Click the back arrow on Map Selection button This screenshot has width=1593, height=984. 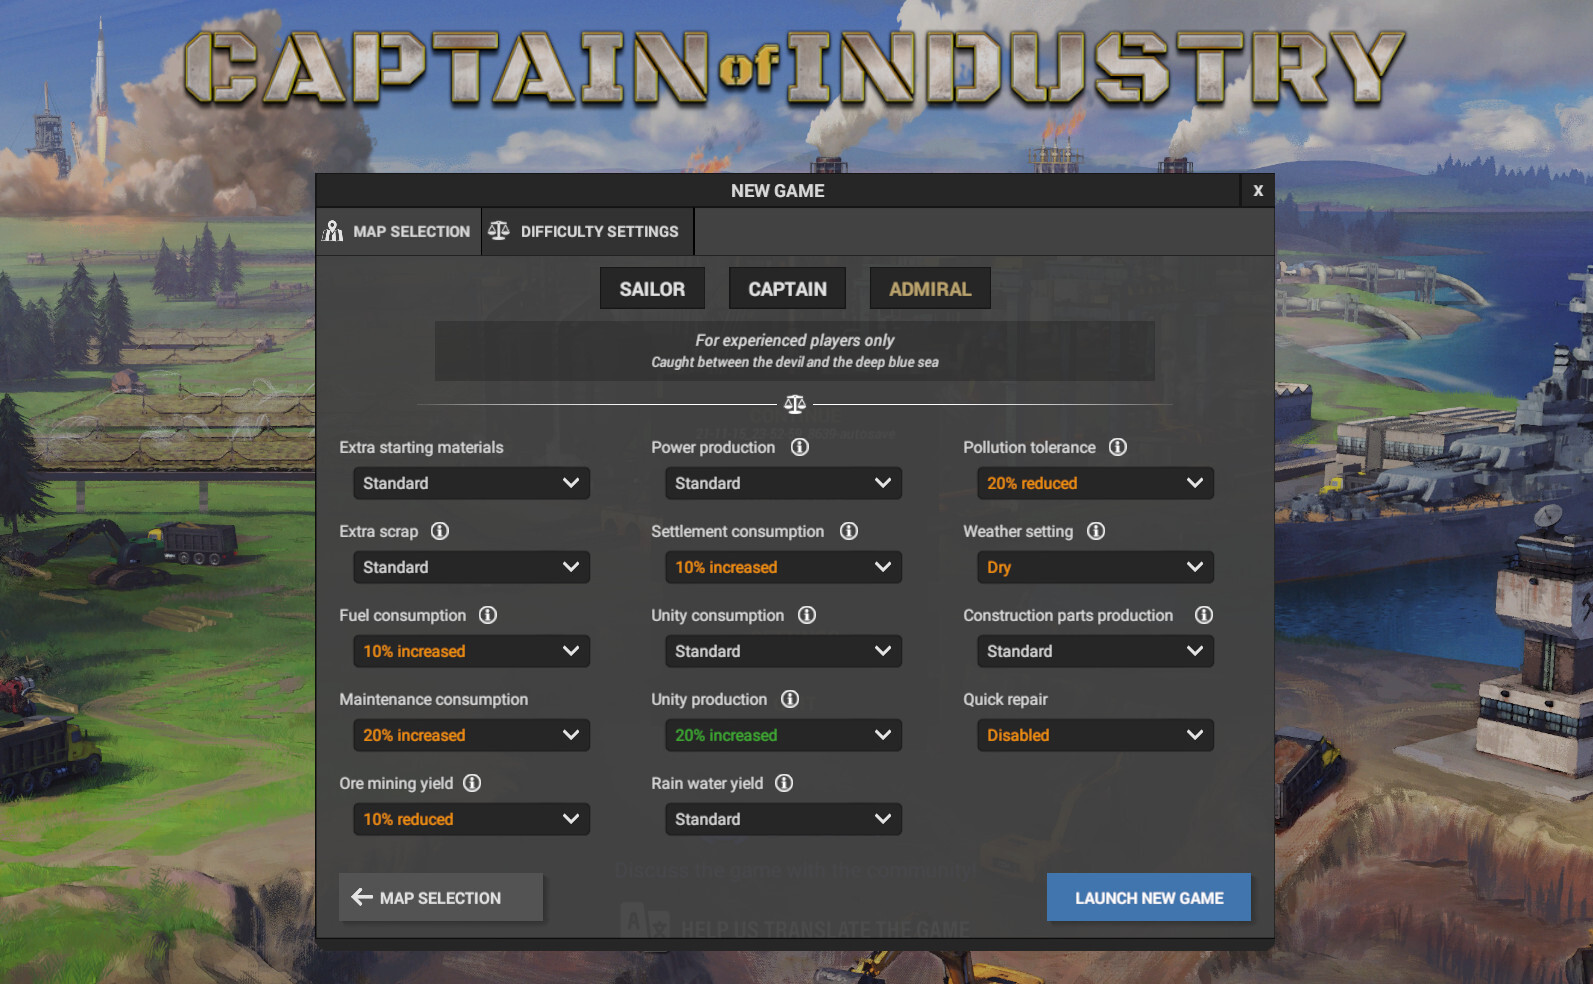pos(362,897)
